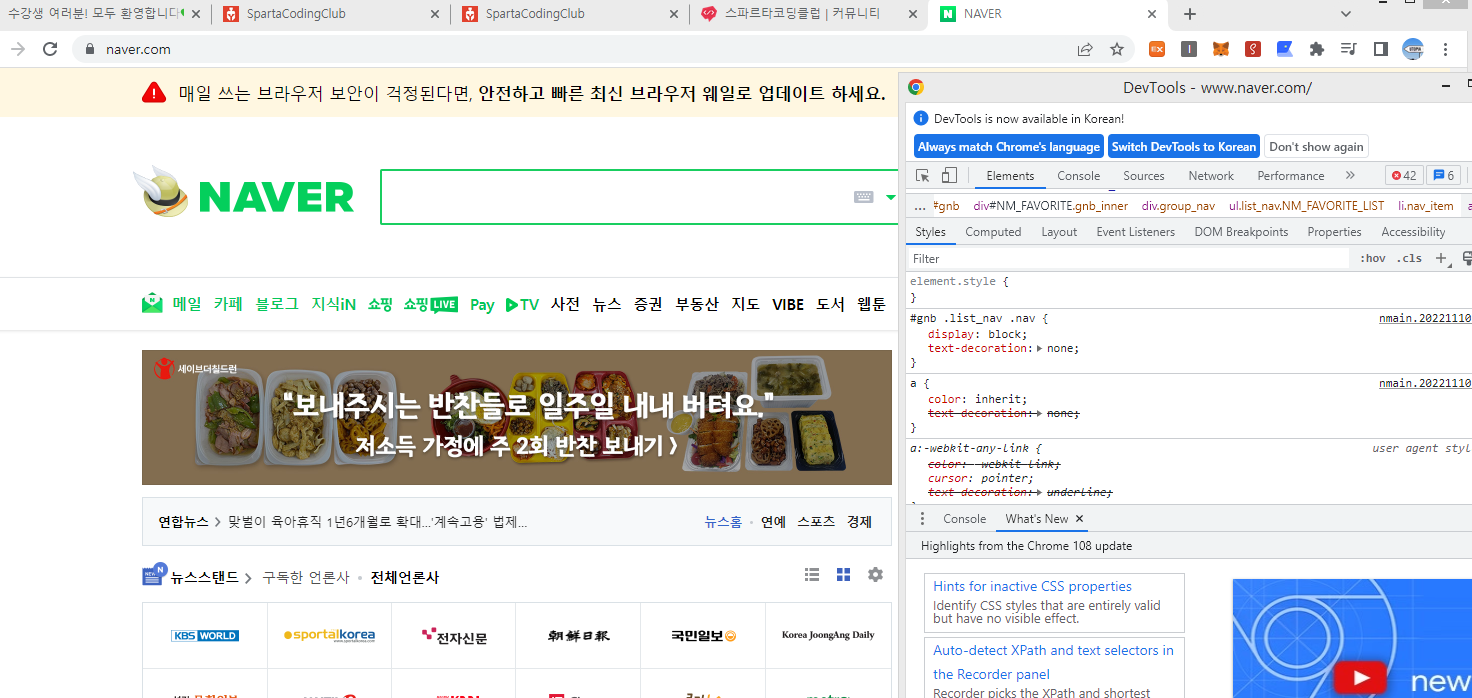Click the 뉴스홈 link

[723, 522]
